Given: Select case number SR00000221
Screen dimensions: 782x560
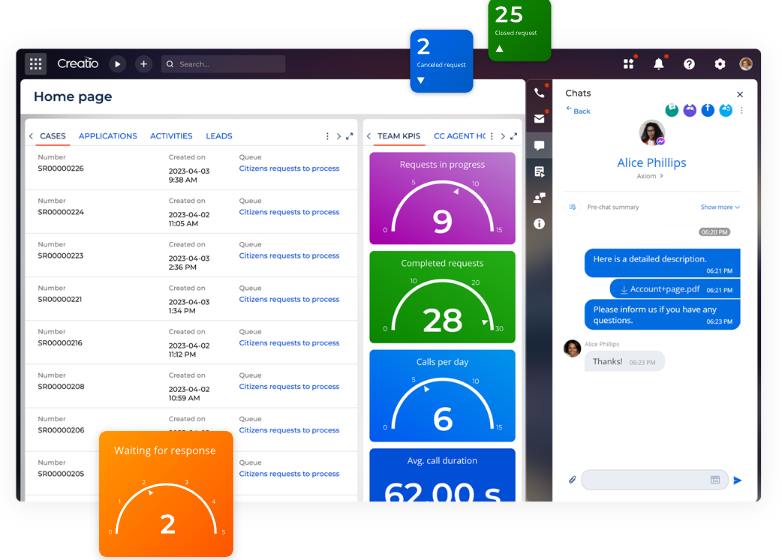Looking at the screenshot, I should click(60, 299).
